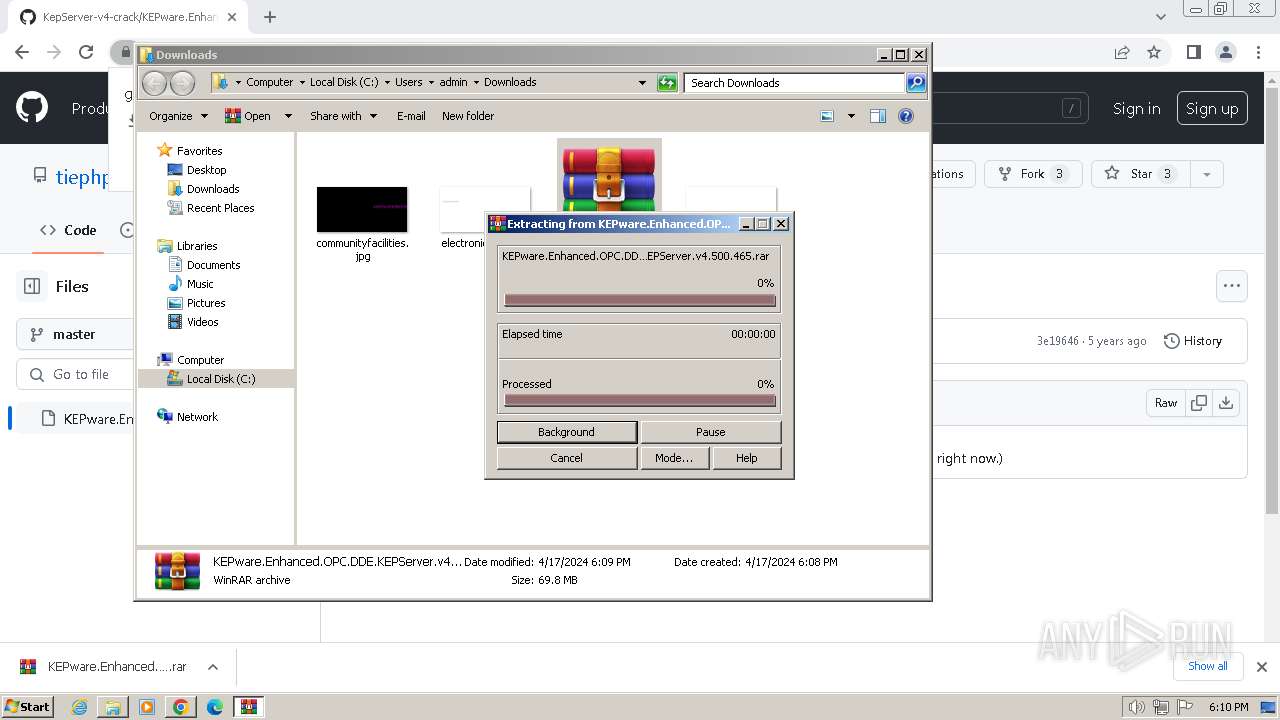Open a new Chrome tab

click(x=270, y=16)
